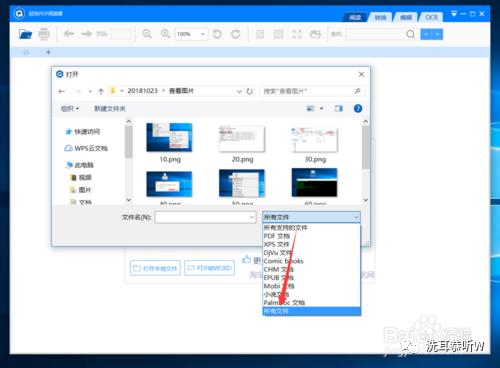This screenshot has width=500, height=368.
Task: Go up one folder level in dialog
Action: click(x=101, y=91)
